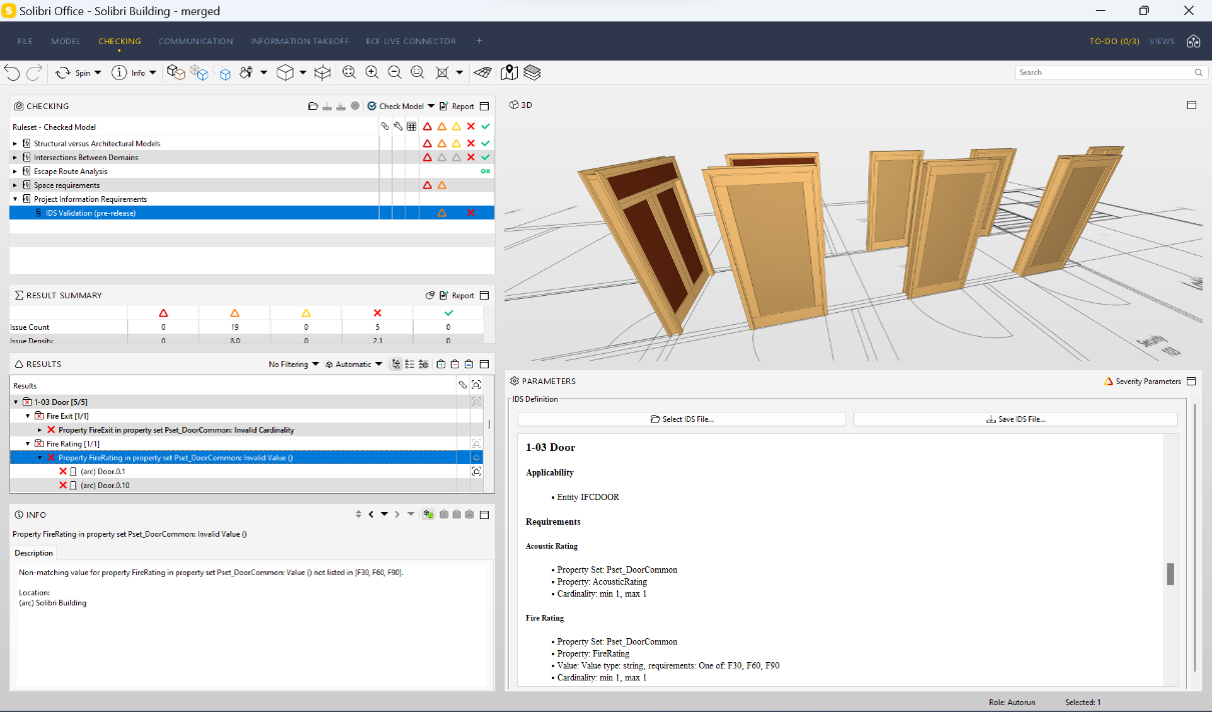The image size is (1216, 715).
Task: Click the Solibri house icon at top right
Action: [1193, 41]
